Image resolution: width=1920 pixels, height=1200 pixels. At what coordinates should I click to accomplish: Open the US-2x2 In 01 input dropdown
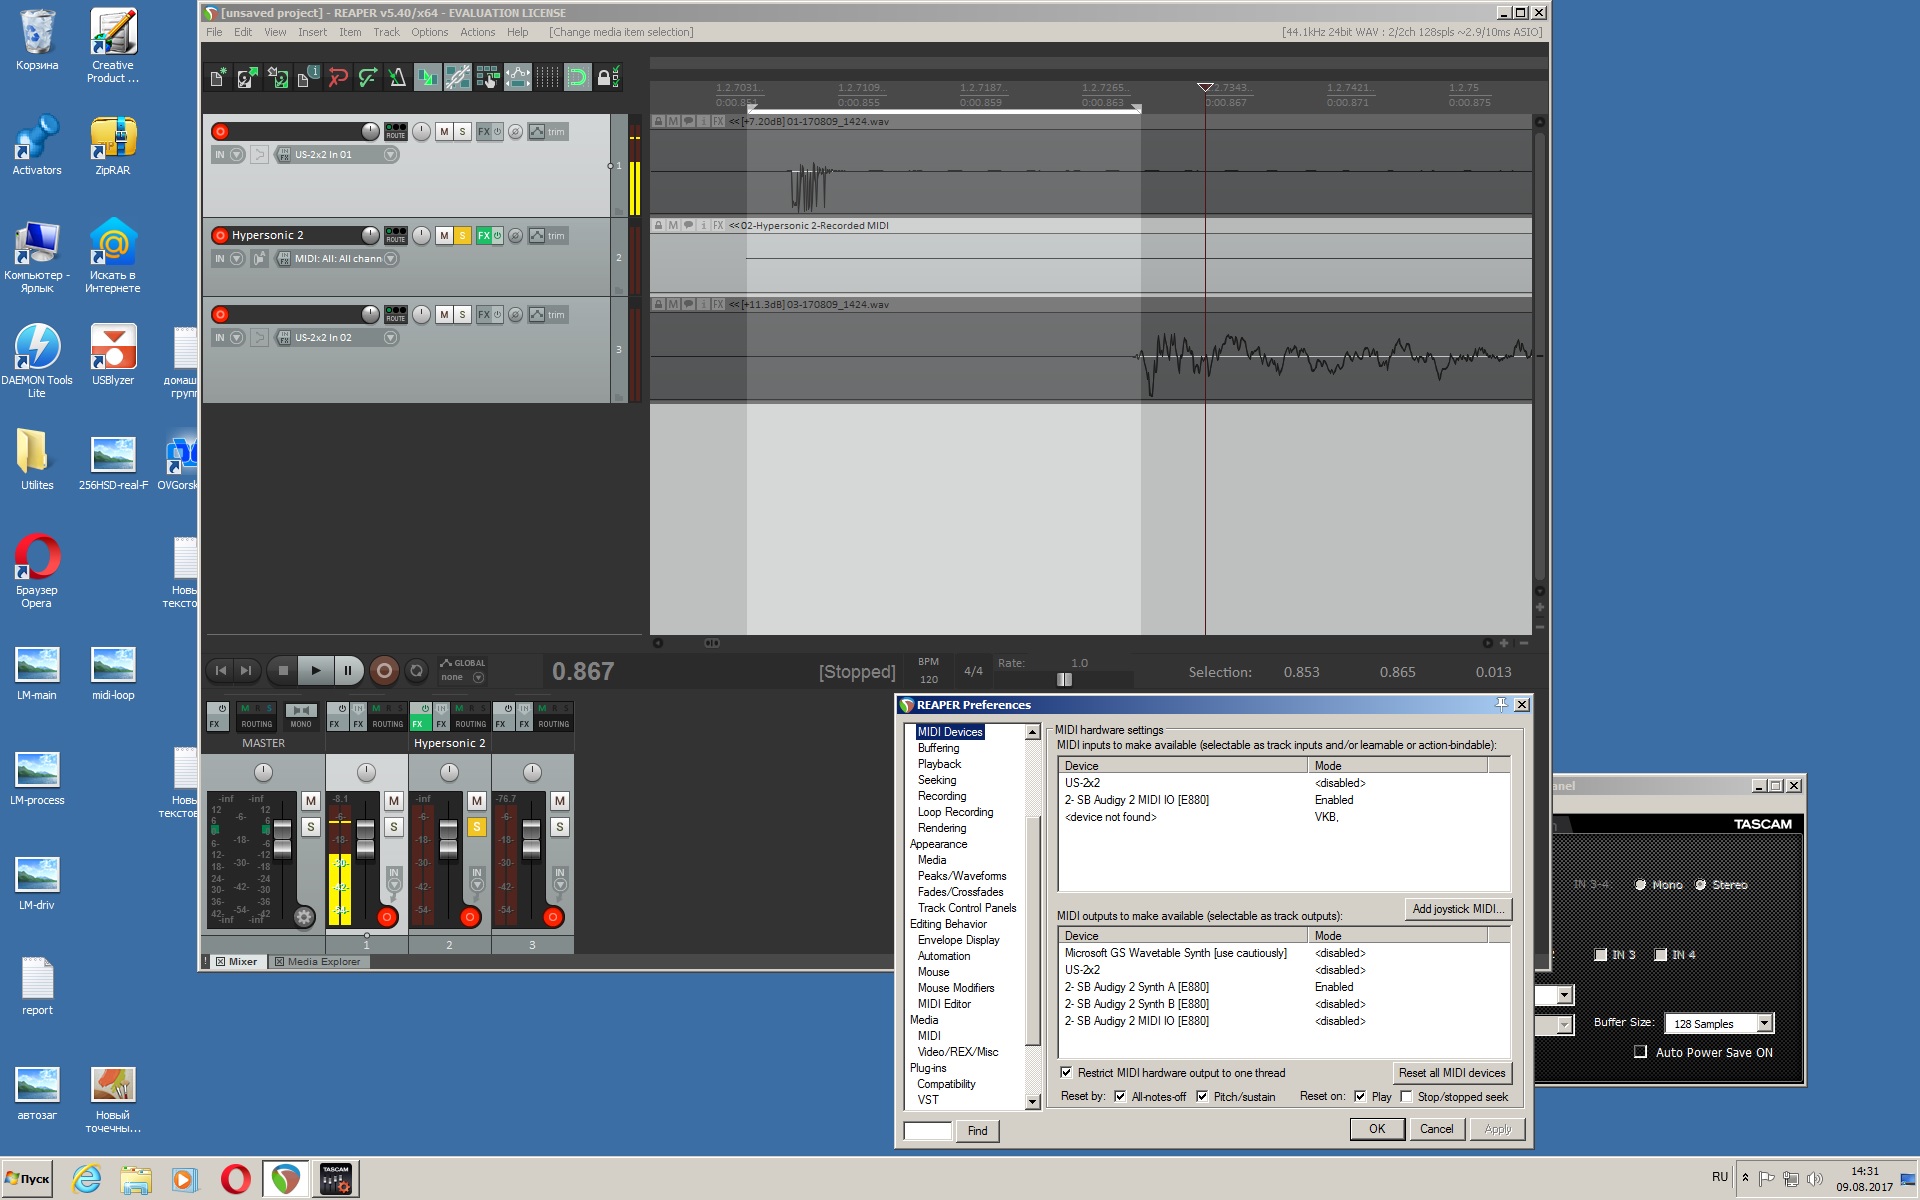(x=391, y=155)
